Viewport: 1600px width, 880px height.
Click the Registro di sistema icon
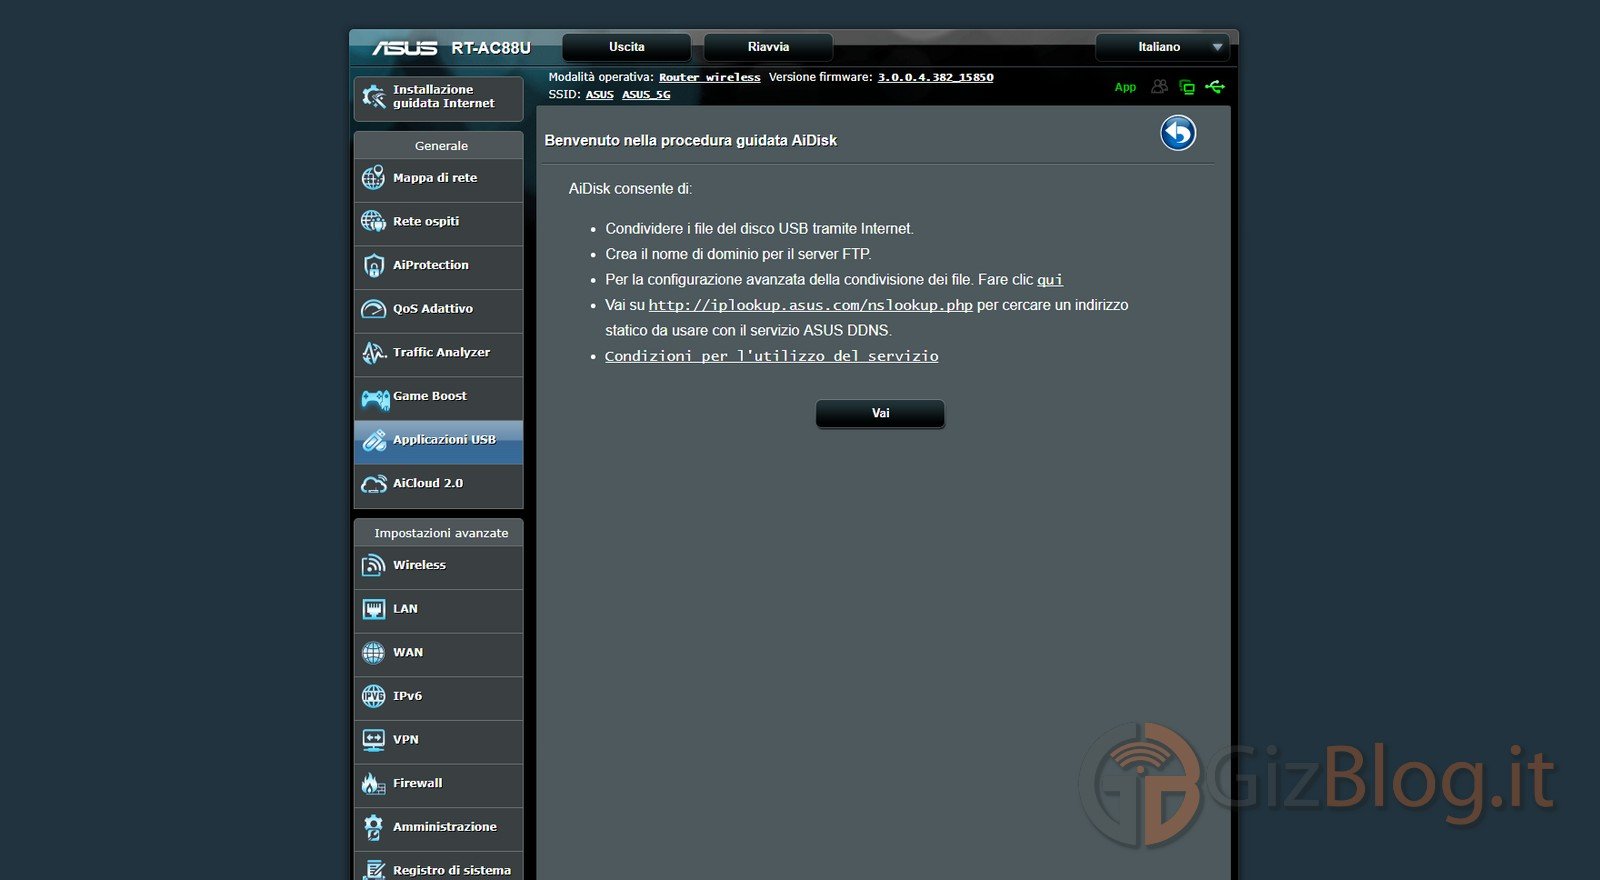point(374,870)
